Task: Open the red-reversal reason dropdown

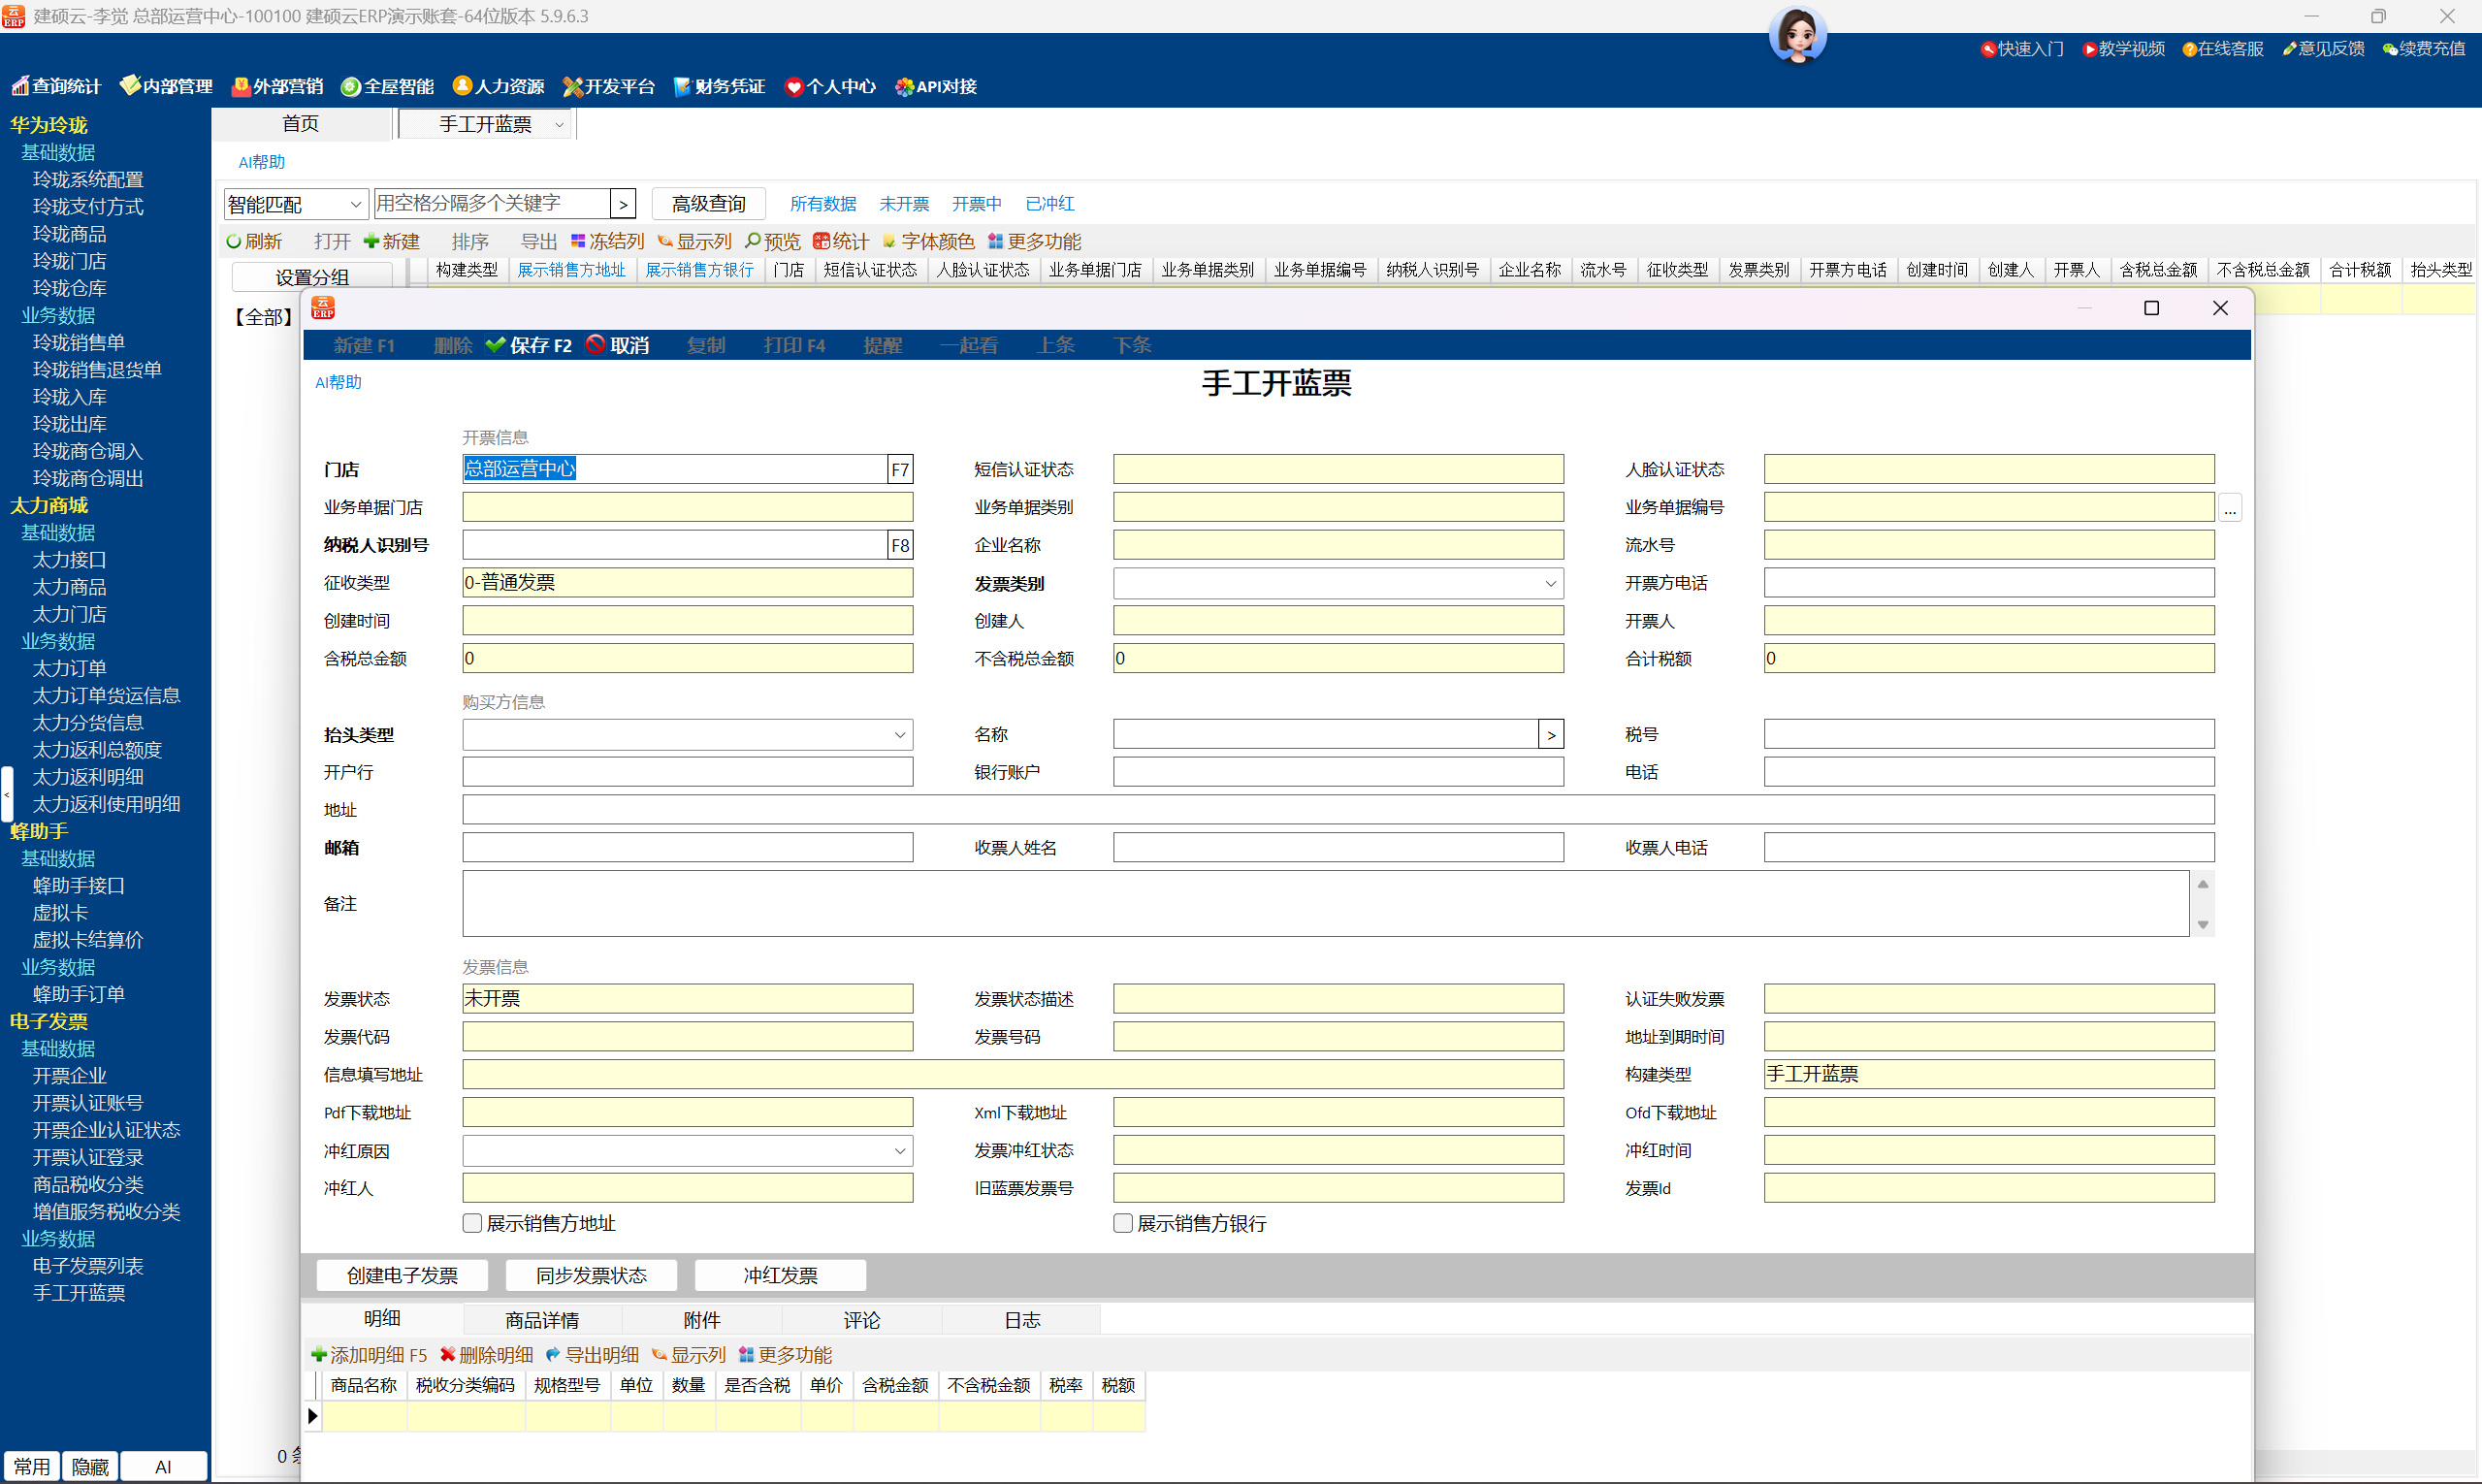Action: coord(899,1151)
